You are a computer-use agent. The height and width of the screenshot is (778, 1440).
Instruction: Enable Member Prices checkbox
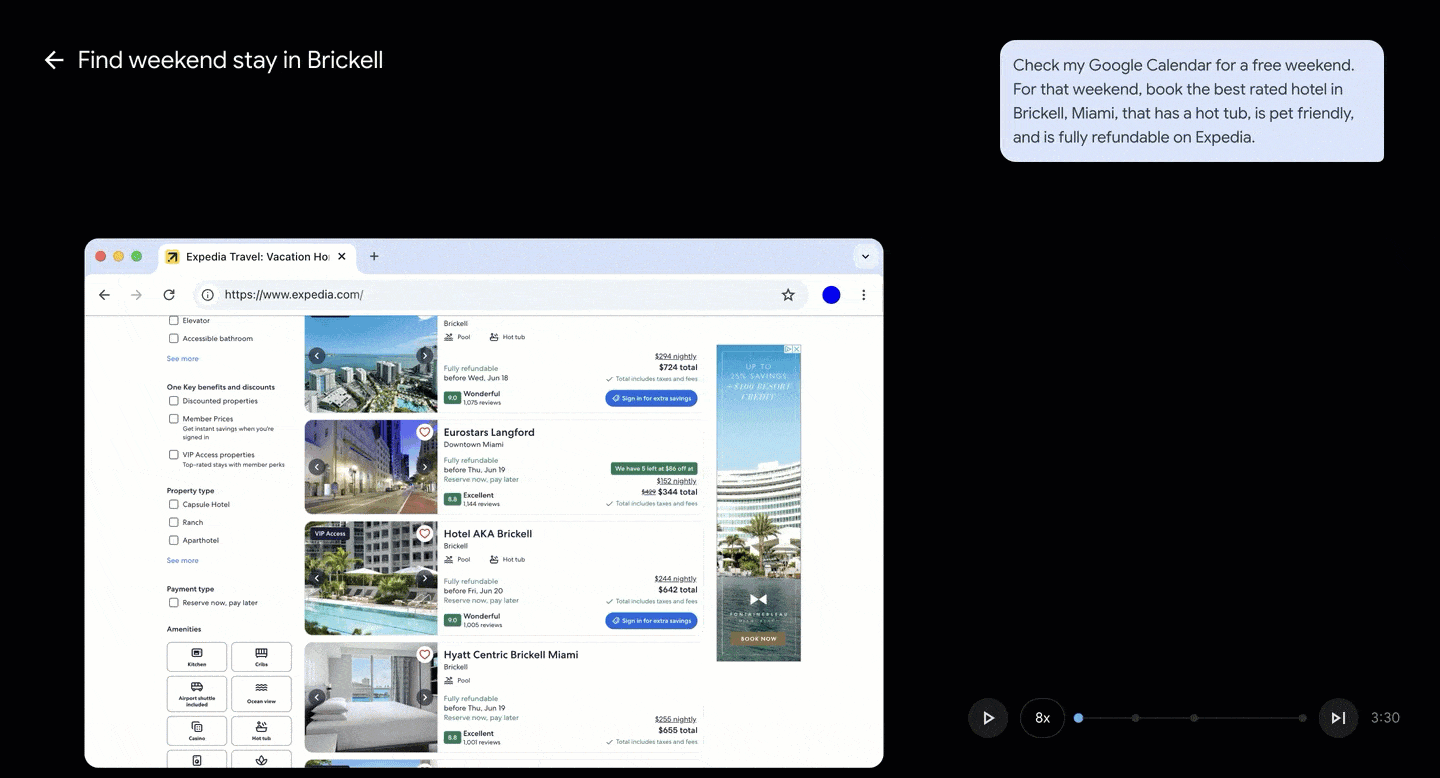(x=174, y=419)
